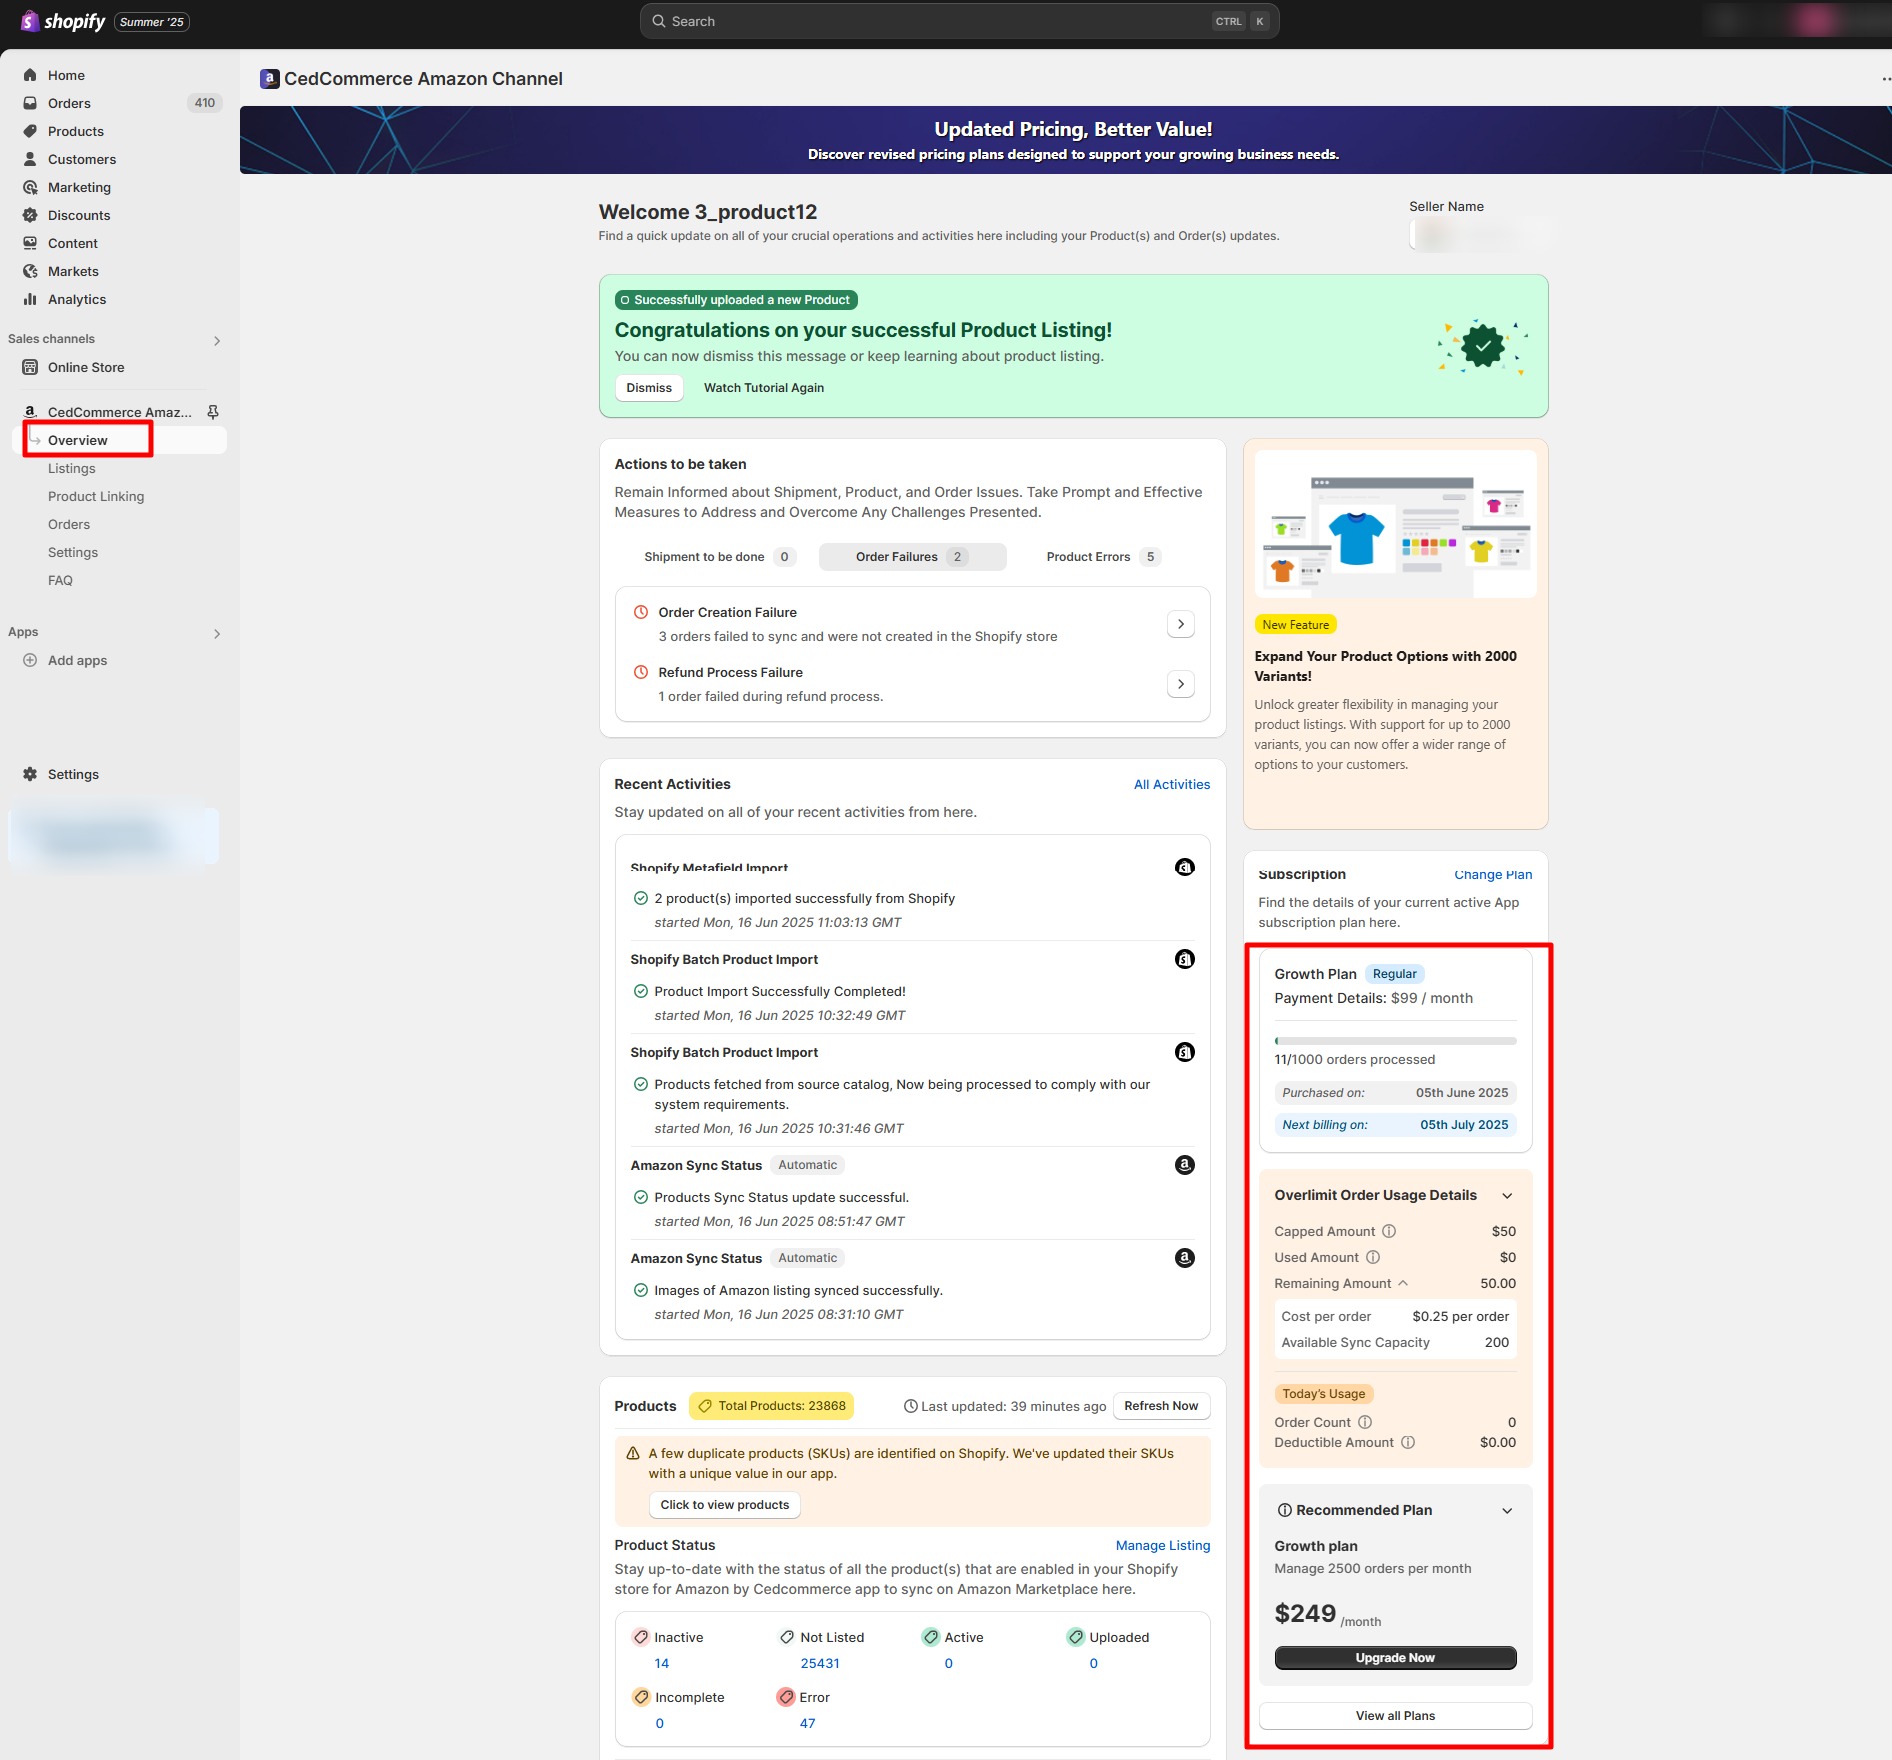The width and height of the screenshot is (1892, 1760).
Task: Open All Activities link
Action: pyautogui.click(x=1171, y=784)
